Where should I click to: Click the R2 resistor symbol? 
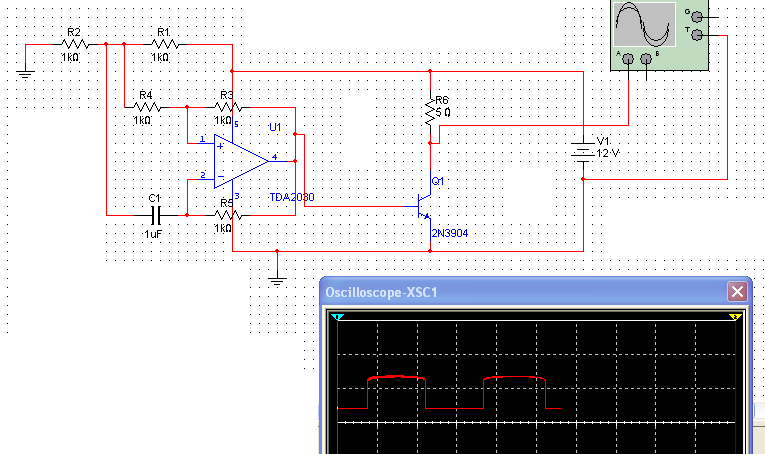(75, 44)
